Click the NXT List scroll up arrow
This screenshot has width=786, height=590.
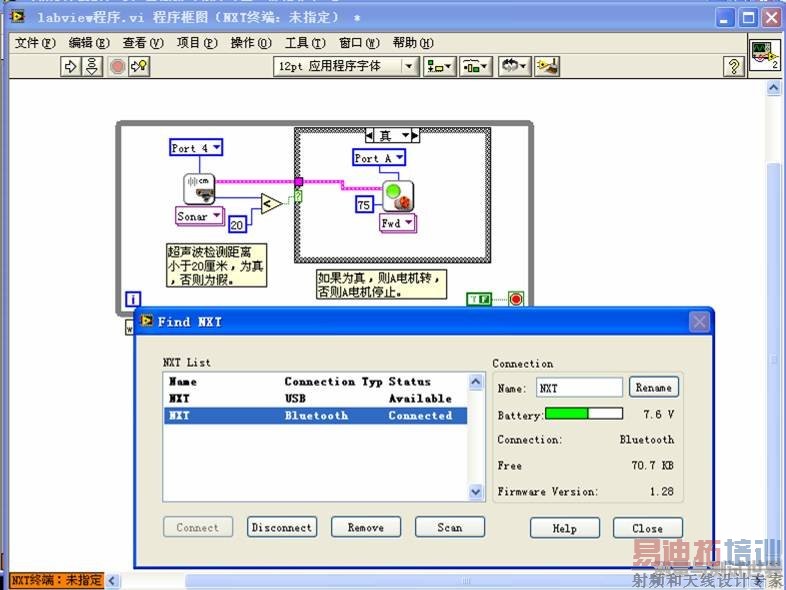(x=476, y=382)
